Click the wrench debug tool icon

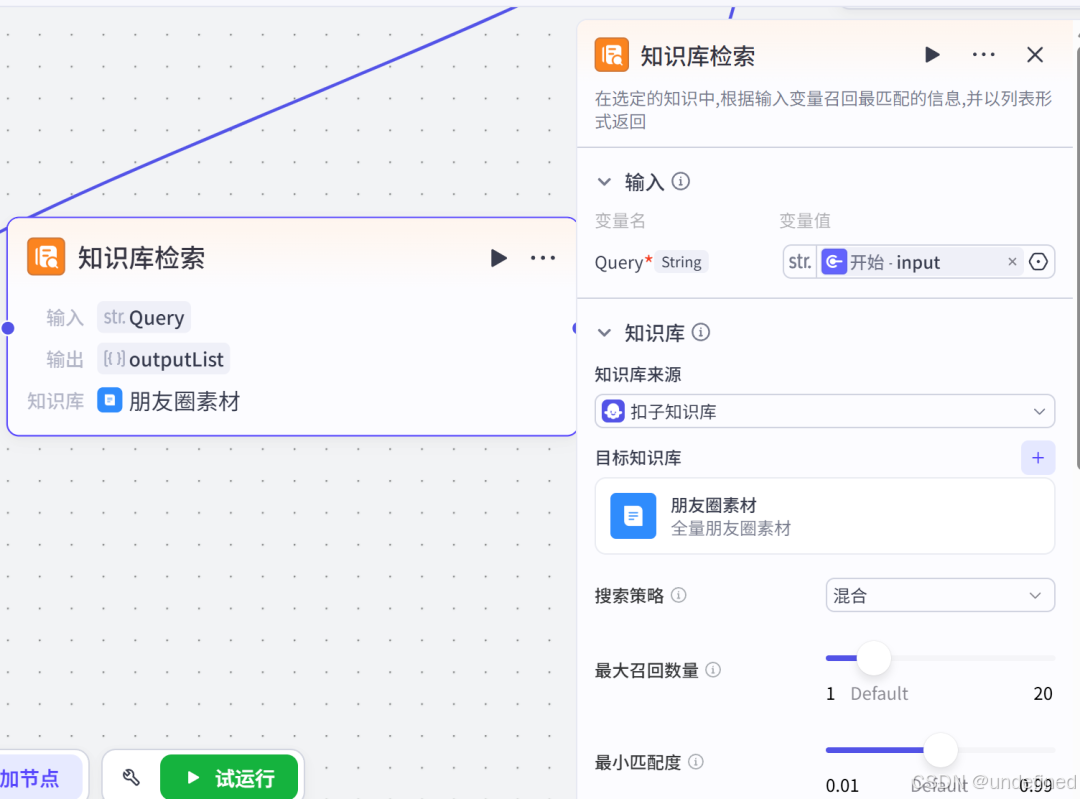pos(131,778)
